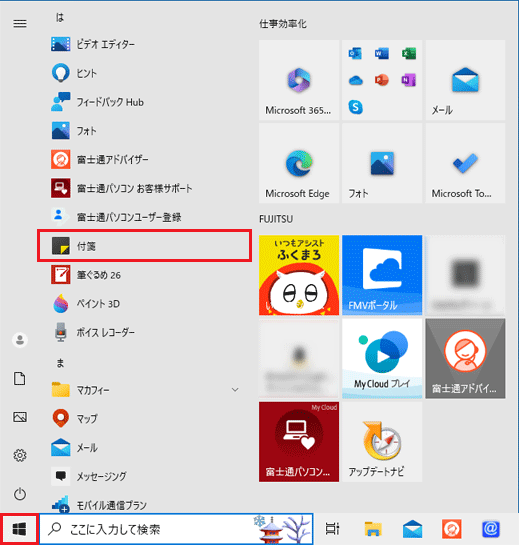The height and width of the screenshot is (545, 519).
Task: Expand the Start menu hamburger navigation
Action: pos(20,23)
